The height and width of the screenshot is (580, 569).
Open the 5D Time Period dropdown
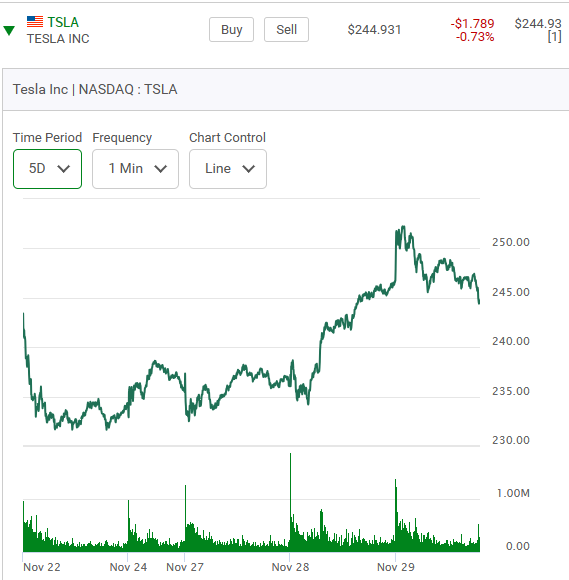(x=47, y=169)
